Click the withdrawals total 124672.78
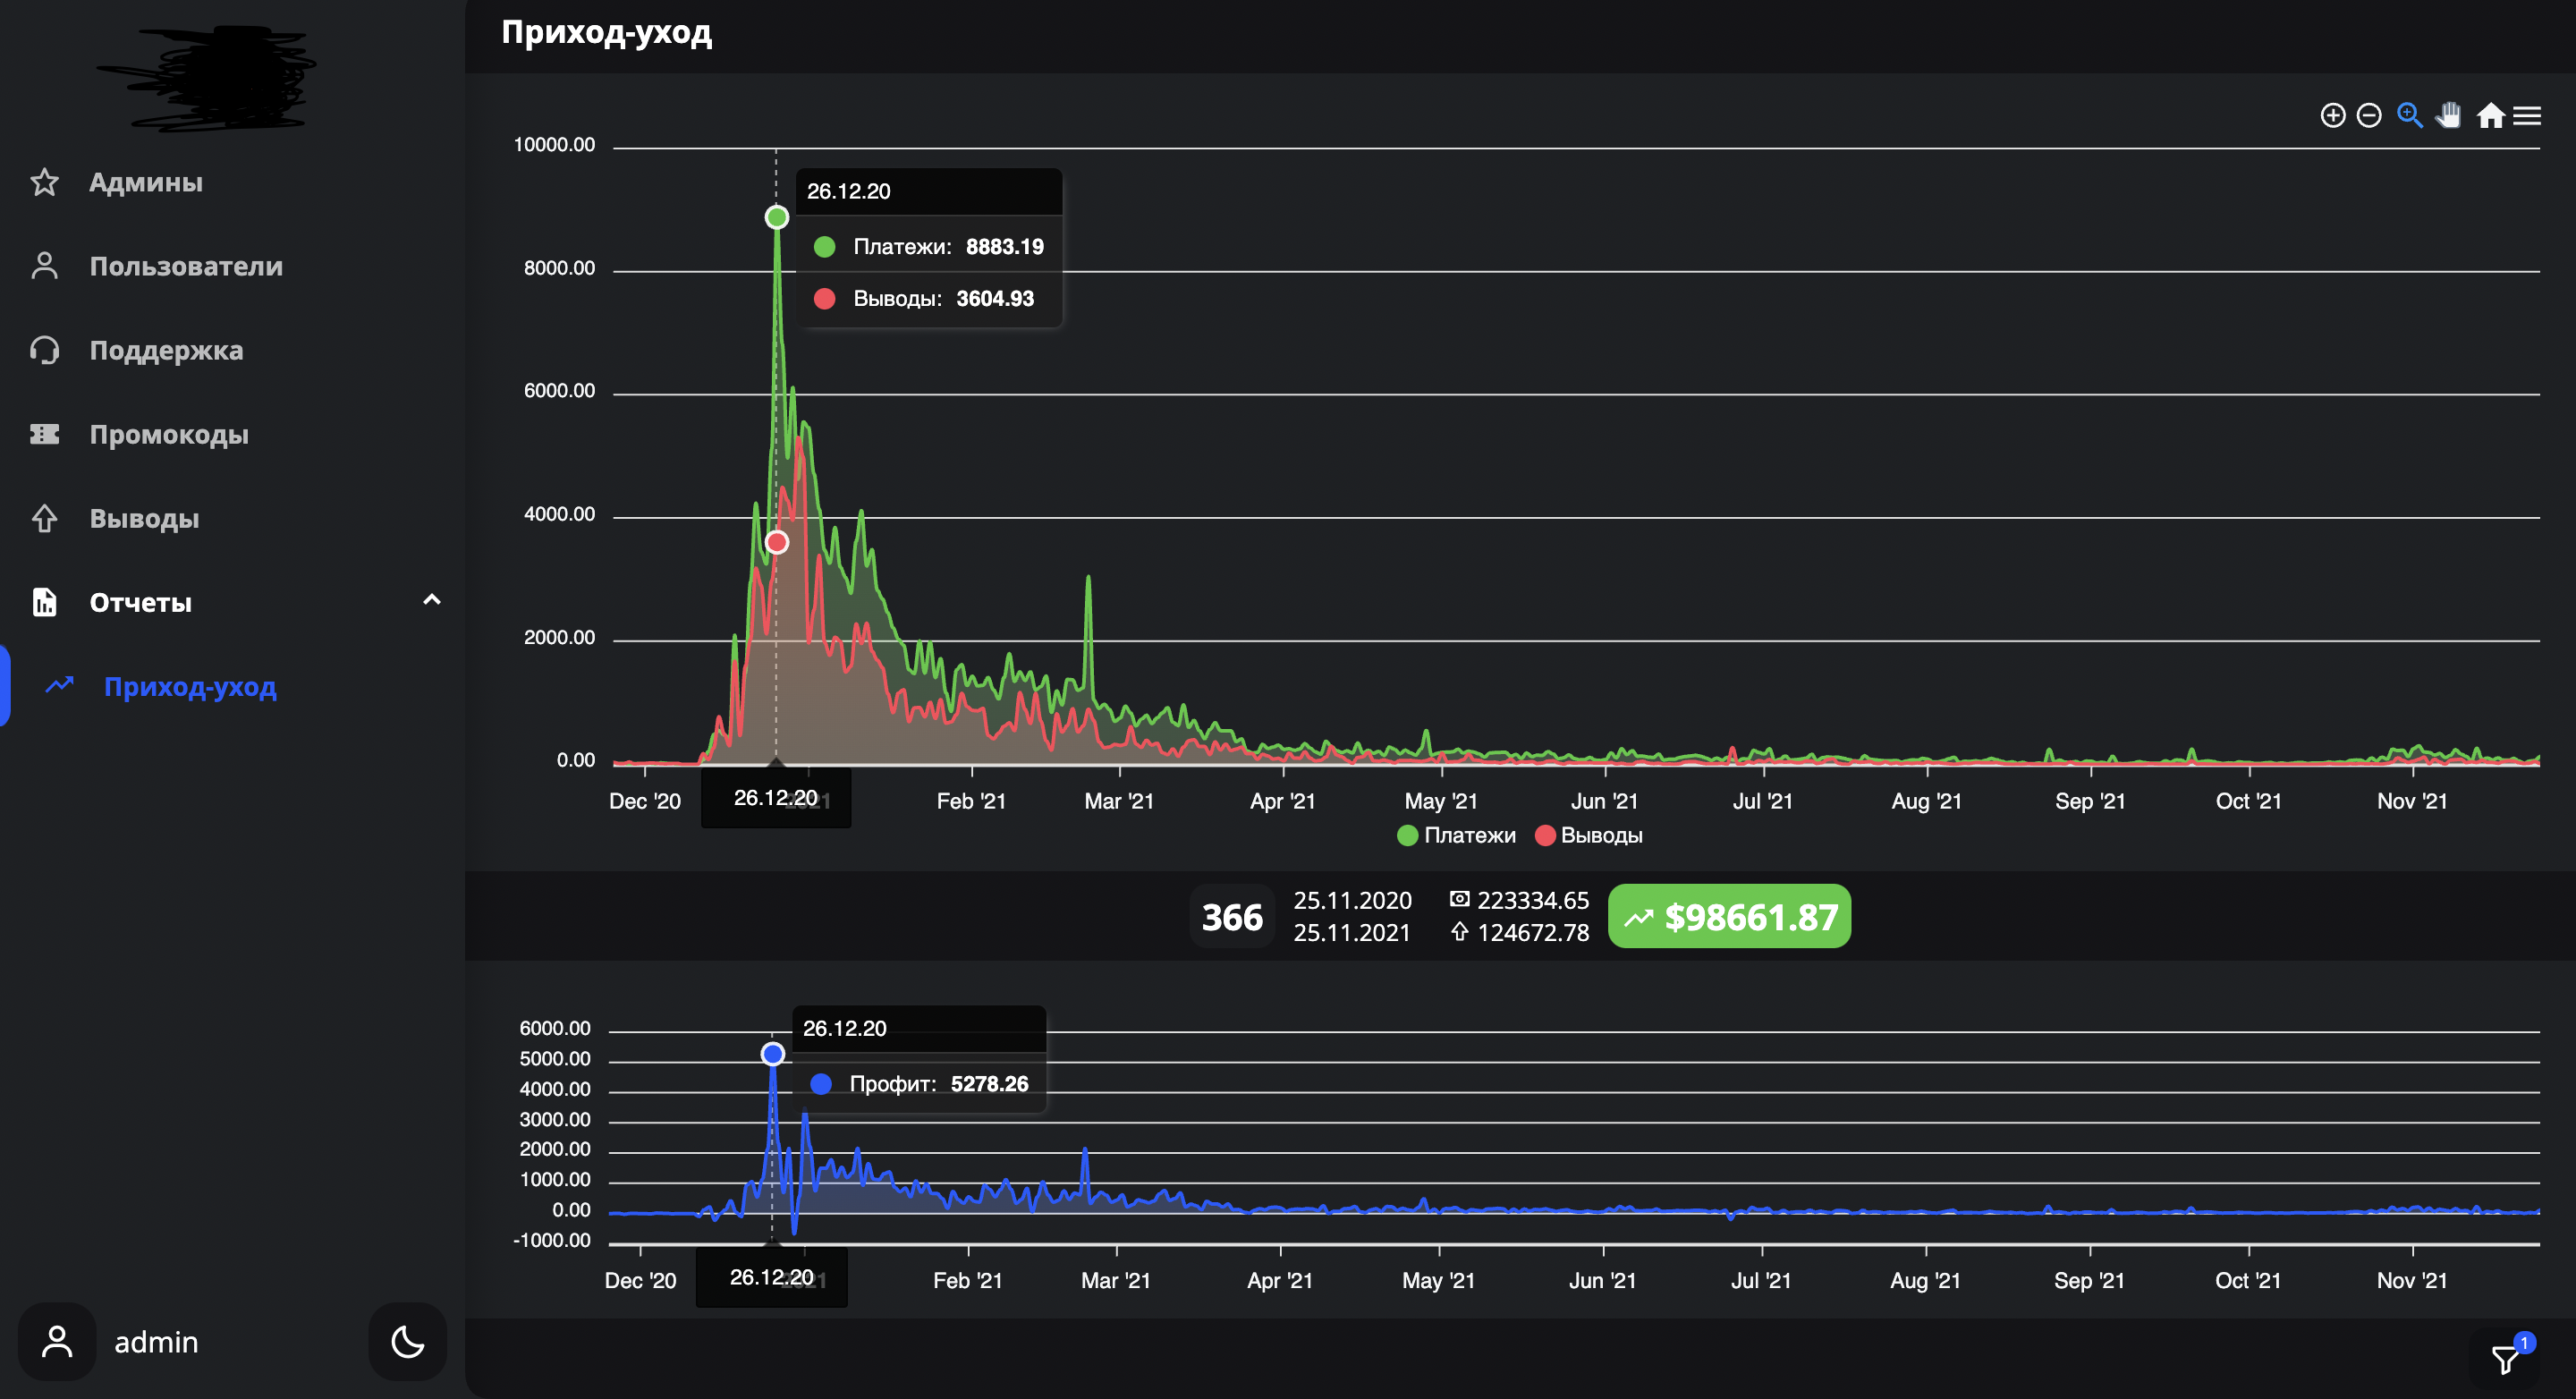The height and width of the screenshot is (1399, 2576). click(x=1533, y=932)
